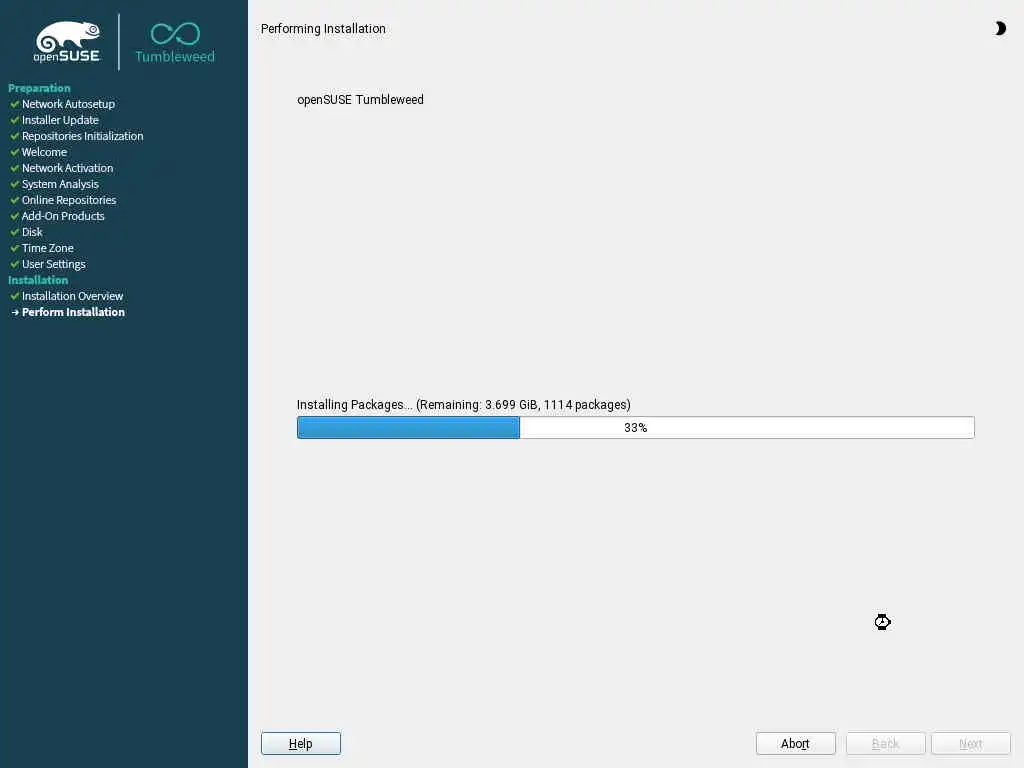This screenshot has height=768, width=1024.
Task: Select Repositories Initialization step
Action: tap(82, 136)
